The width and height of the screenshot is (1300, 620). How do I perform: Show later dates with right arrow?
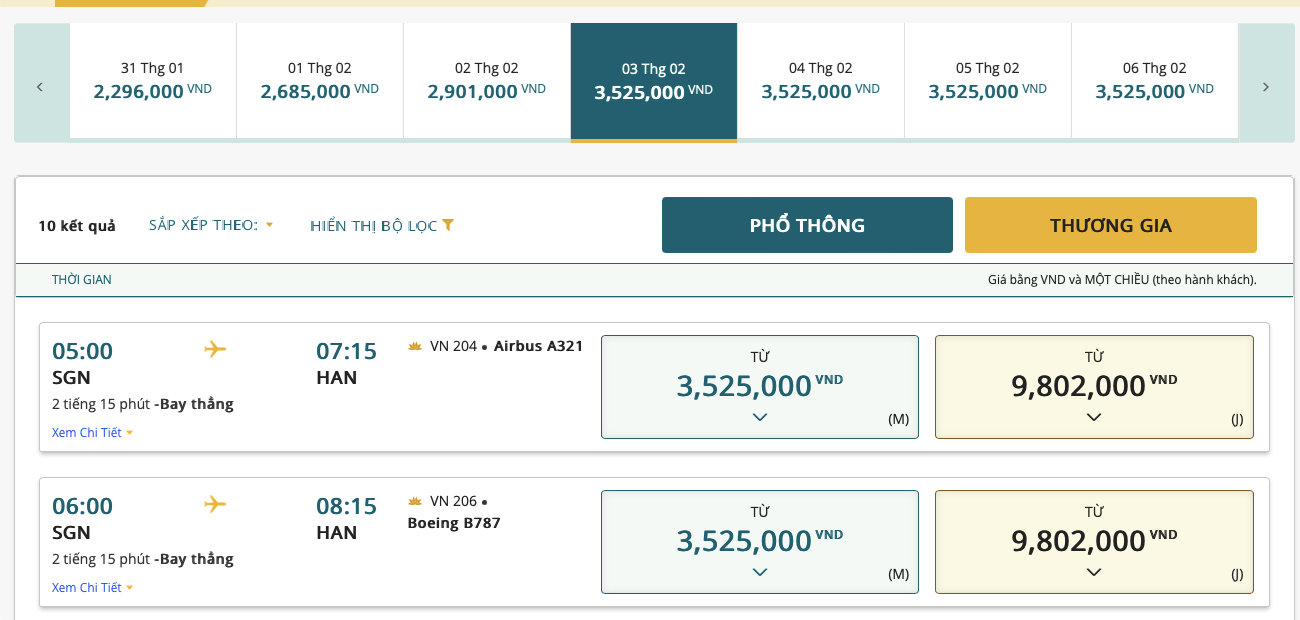(1265, 87)
